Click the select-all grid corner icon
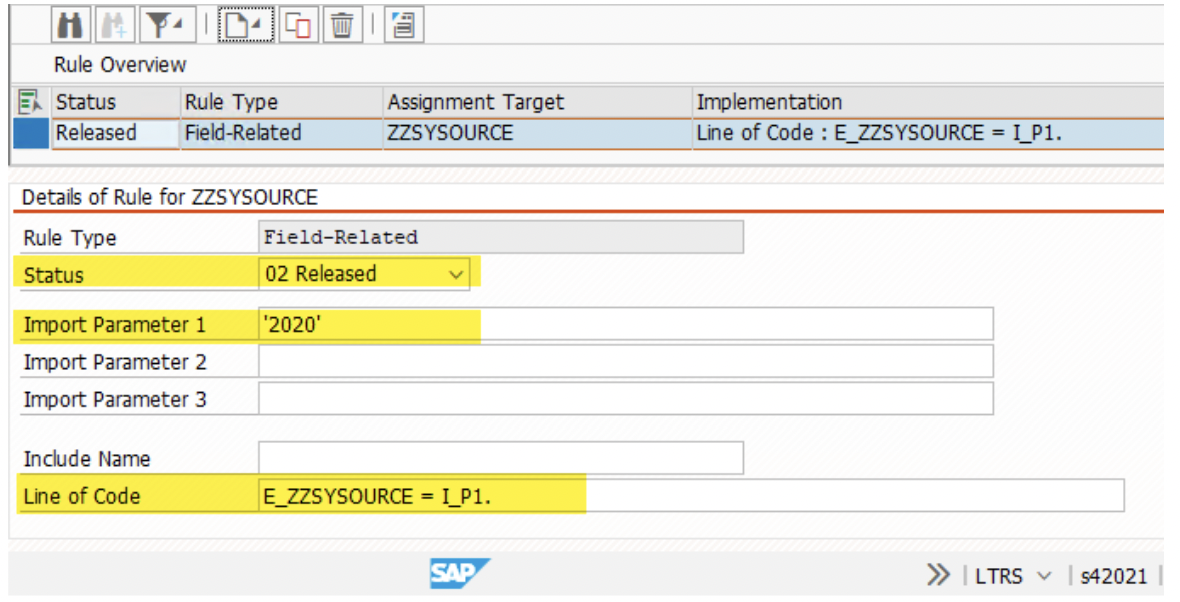This screenshot has height=602, width=1180. 30,102
